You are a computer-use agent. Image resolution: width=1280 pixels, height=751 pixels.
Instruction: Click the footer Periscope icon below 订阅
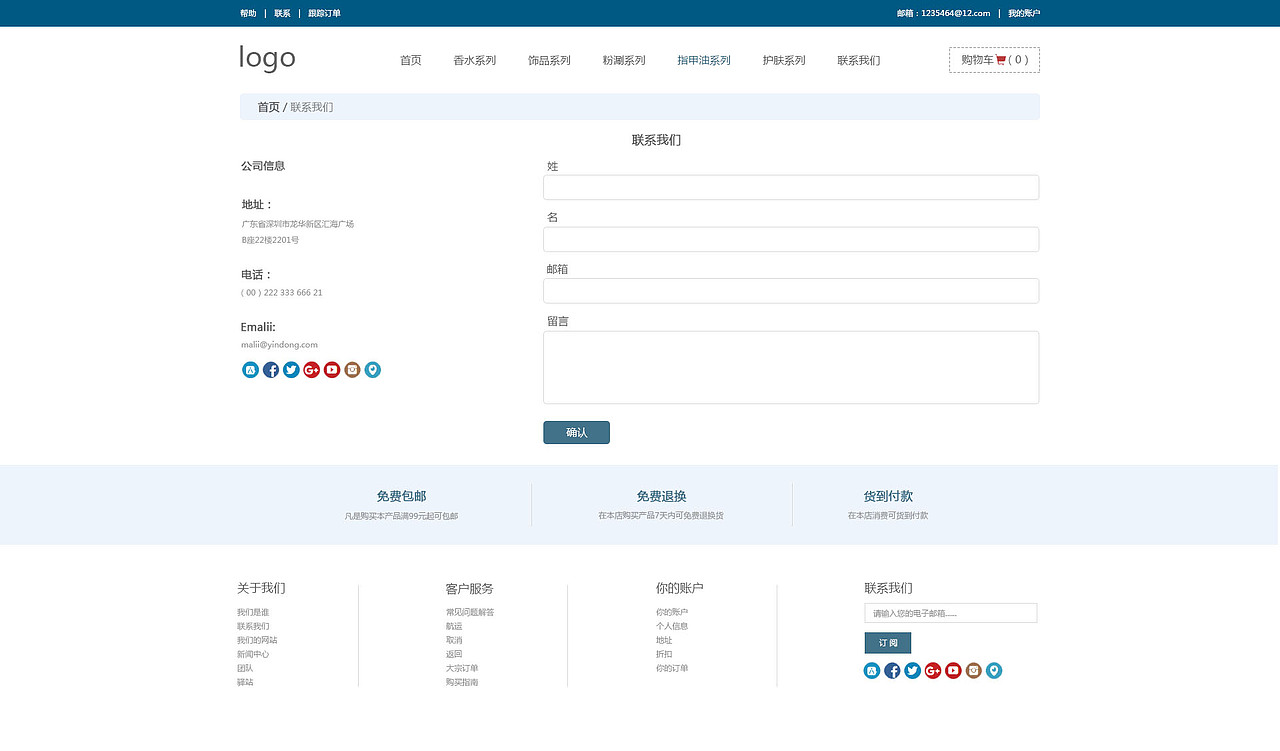994,671
